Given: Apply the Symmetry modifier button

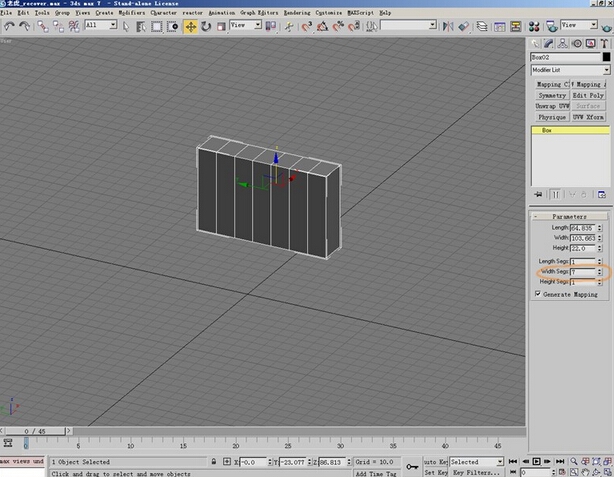Looking at the screenshot, I should pyautogui.click(x=552, y=95).
